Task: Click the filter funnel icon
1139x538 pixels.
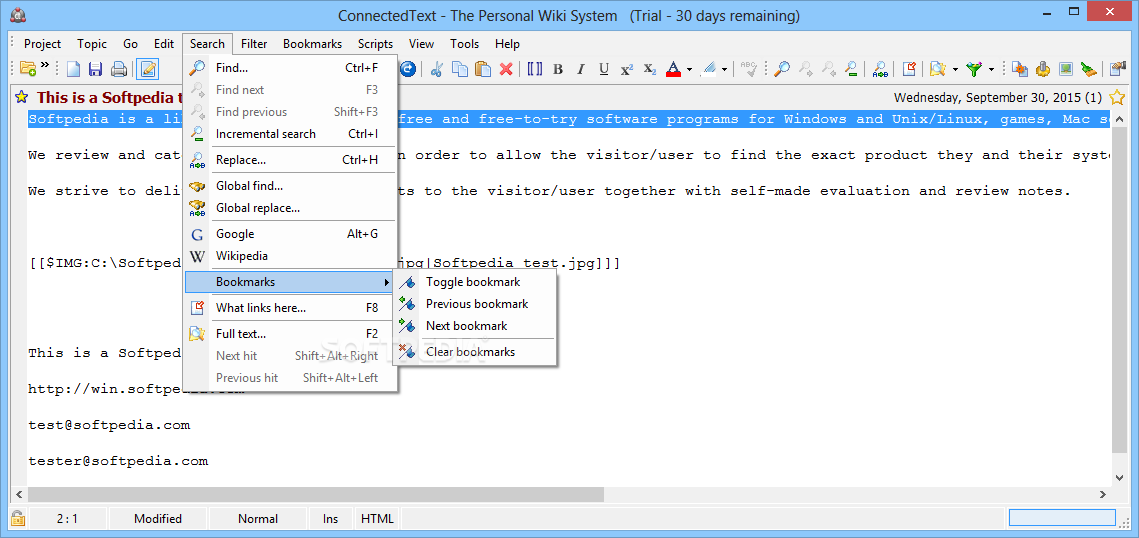Action: click(x=974, y=70)
